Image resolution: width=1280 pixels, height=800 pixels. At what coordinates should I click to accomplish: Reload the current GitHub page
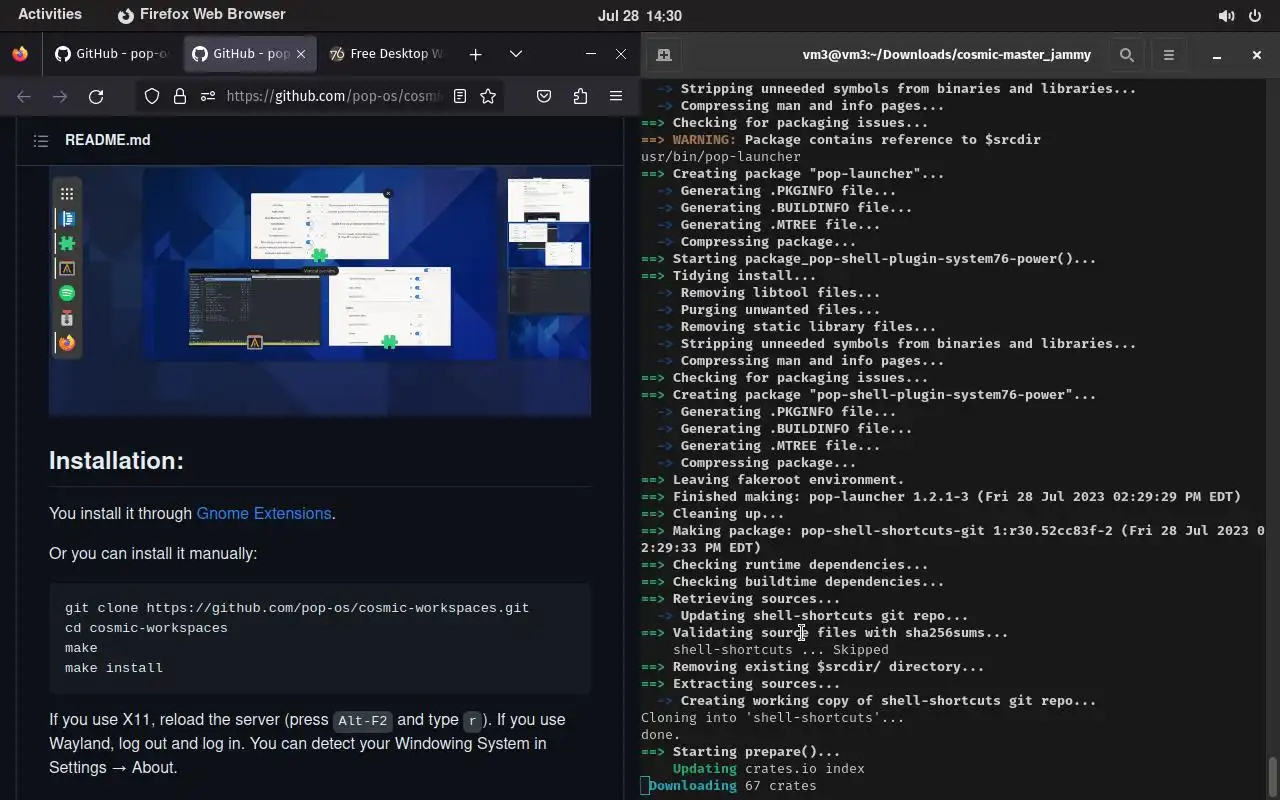tap(96, 96)
